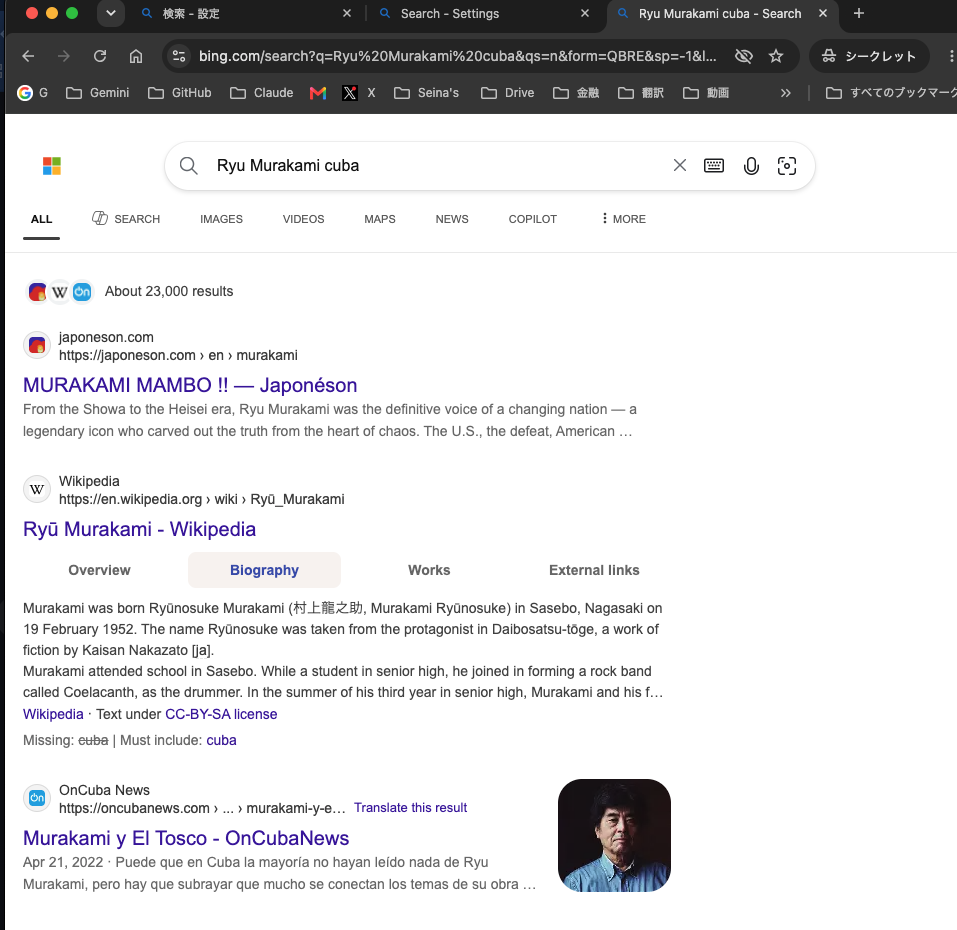Screen dimensions: 957x930
Task: Switch to the Search - Settings tab
Action: tap(483, 13)
